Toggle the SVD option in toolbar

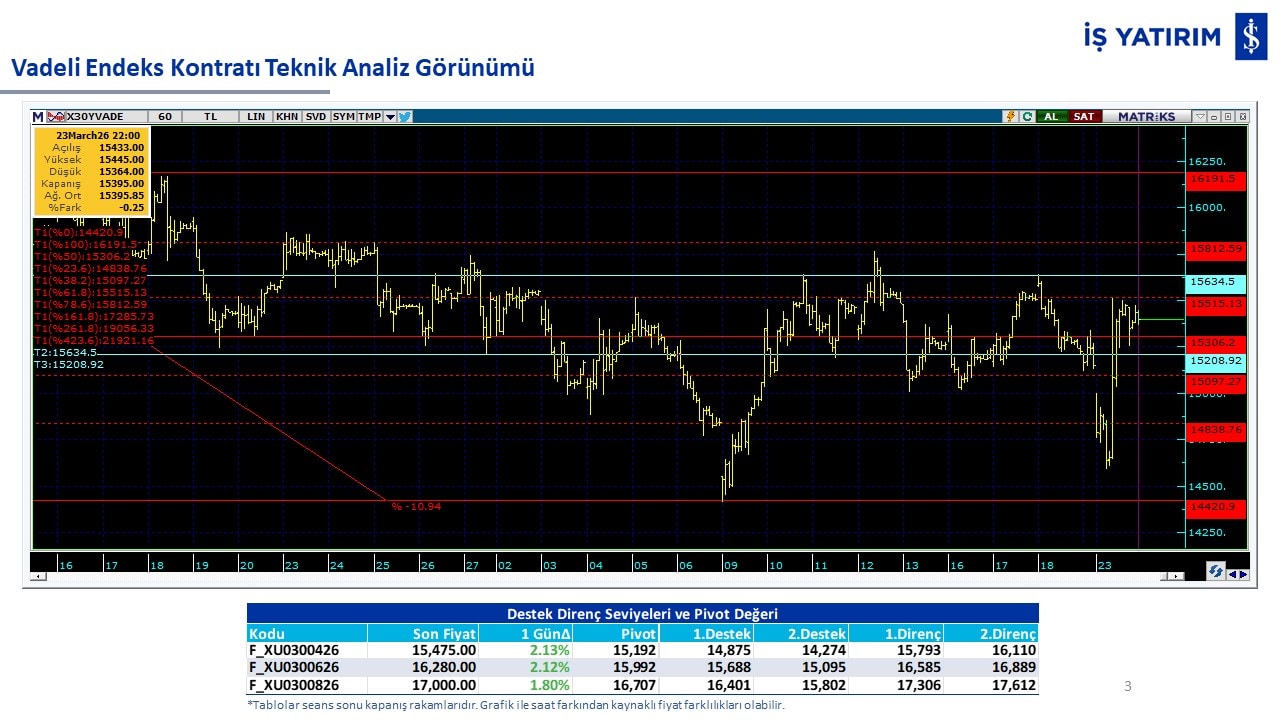[x=316, y=117]
